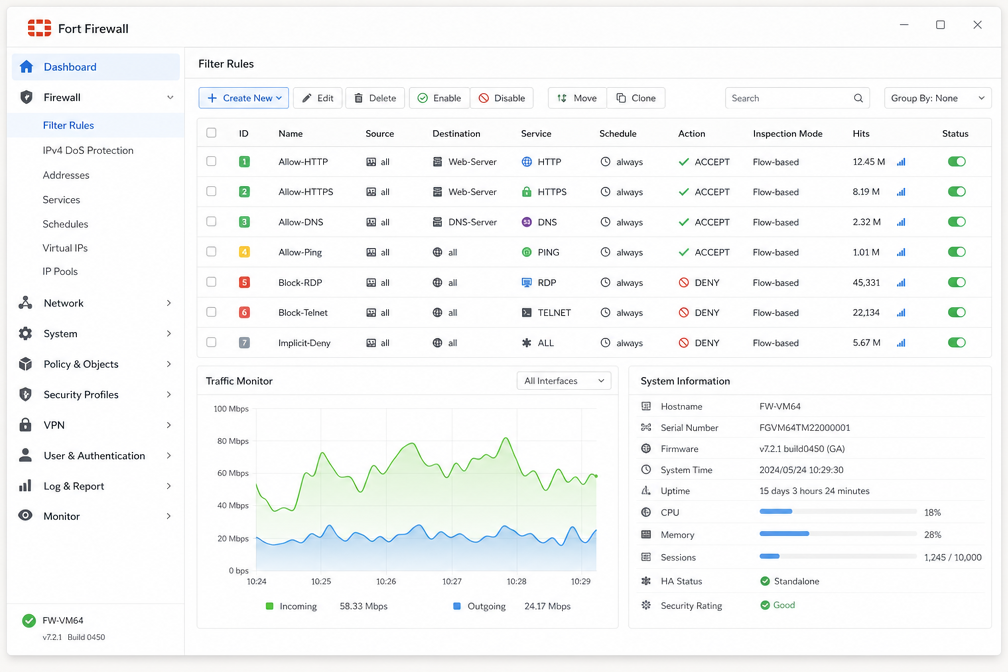
Task: Click the DENY icon in Block-Telnet row
Action: [x=684, y=313]
